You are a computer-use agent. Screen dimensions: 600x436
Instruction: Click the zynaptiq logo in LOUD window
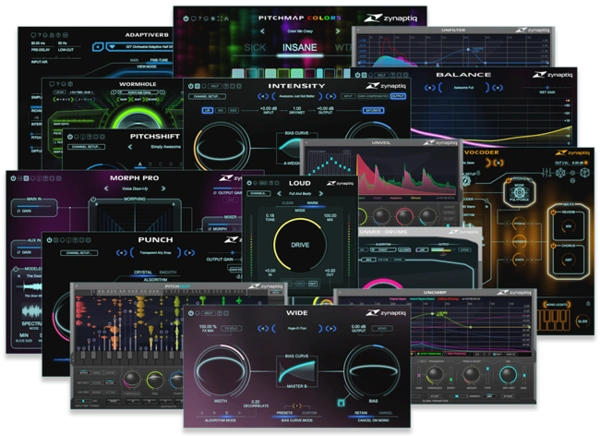[340, 183]
